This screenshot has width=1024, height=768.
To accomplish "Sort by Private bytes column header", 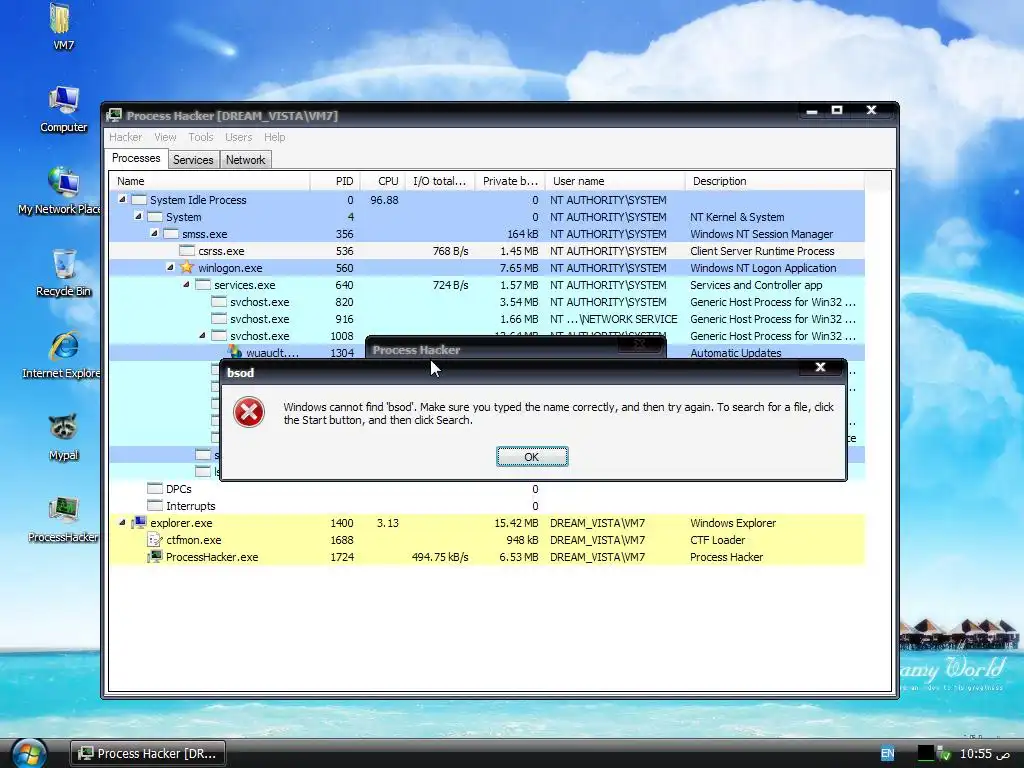I will point(510,181).
